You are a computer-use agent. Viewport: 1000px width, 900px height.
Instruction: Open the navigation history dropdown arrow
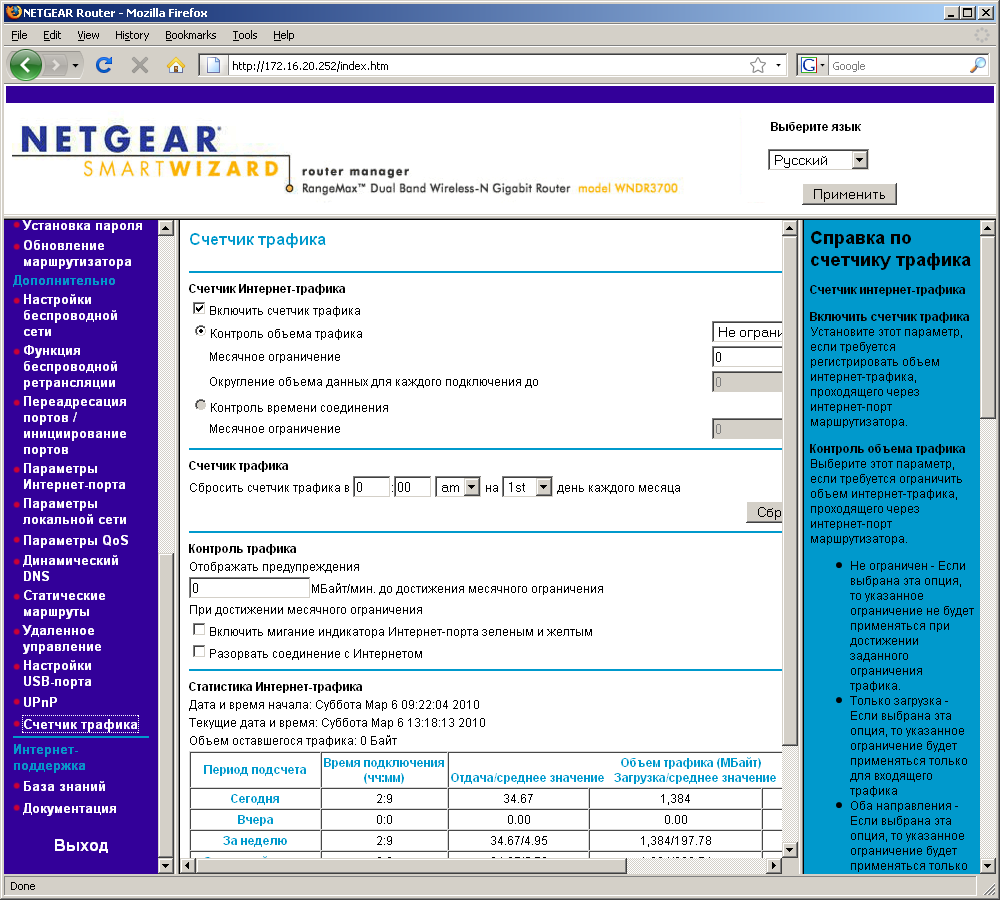(75, 65)
